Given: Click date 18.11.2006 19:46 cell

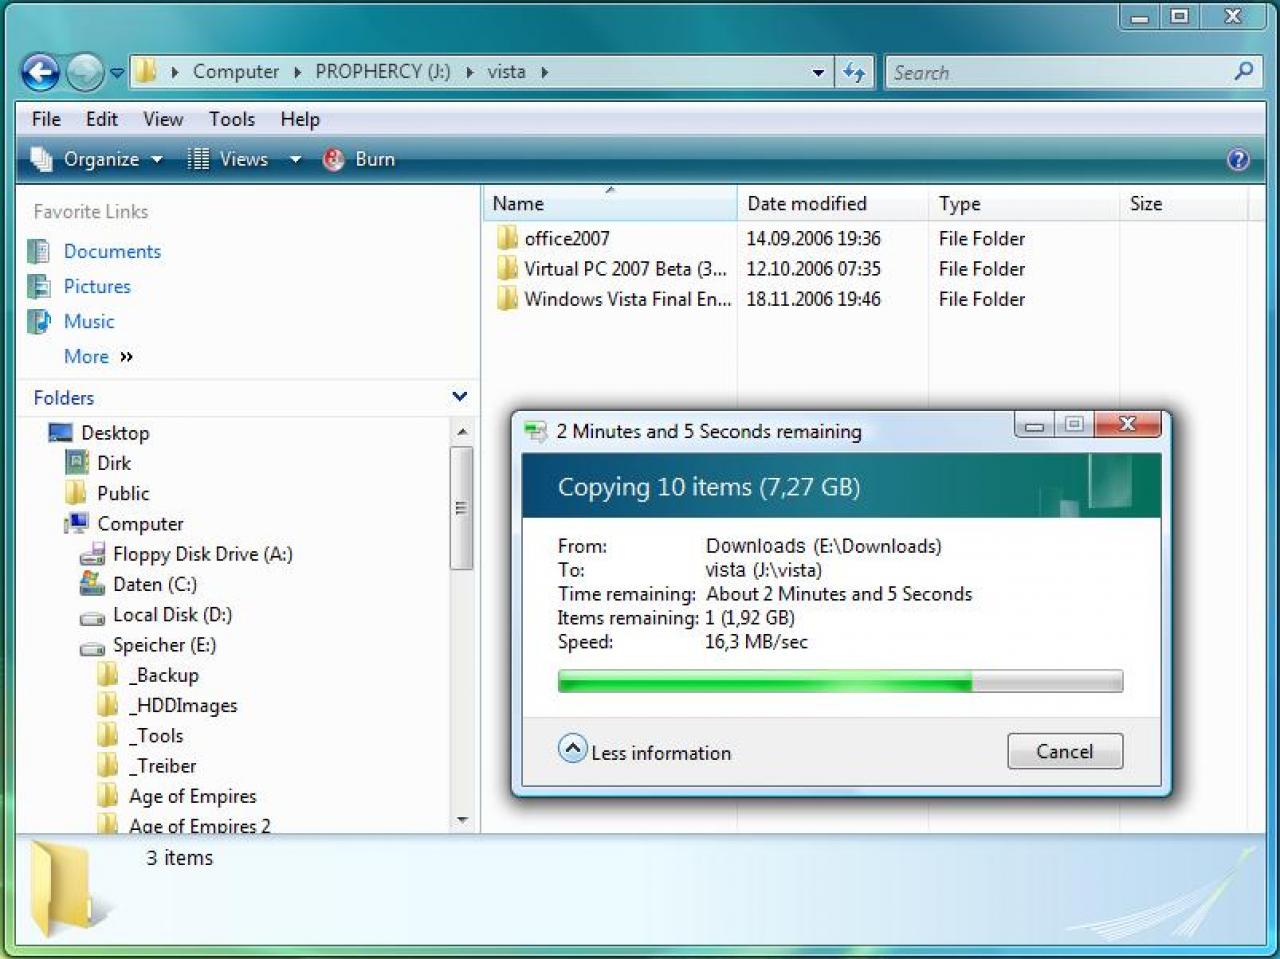Looking at the screenshot, I should tap(813, 299).
